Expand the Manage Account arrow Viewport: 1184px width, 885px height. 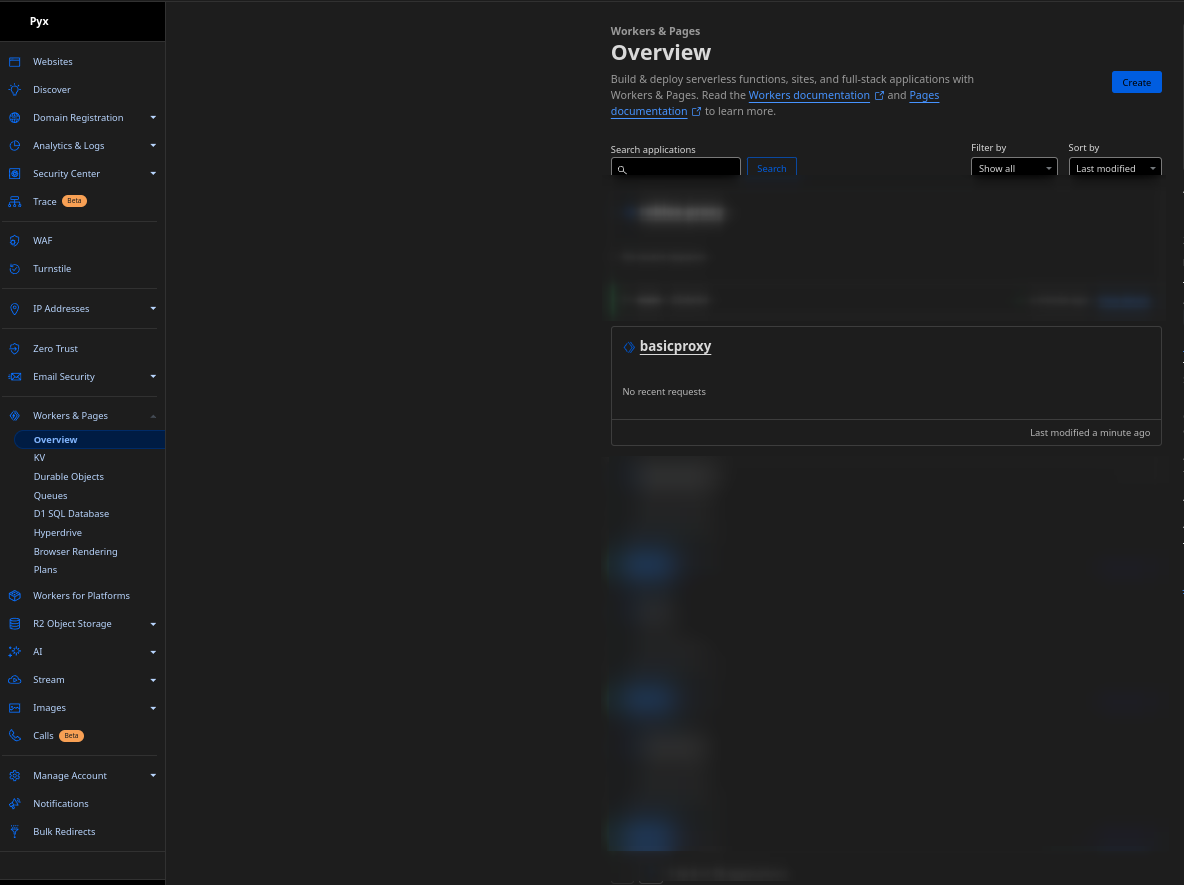(153, 776)
